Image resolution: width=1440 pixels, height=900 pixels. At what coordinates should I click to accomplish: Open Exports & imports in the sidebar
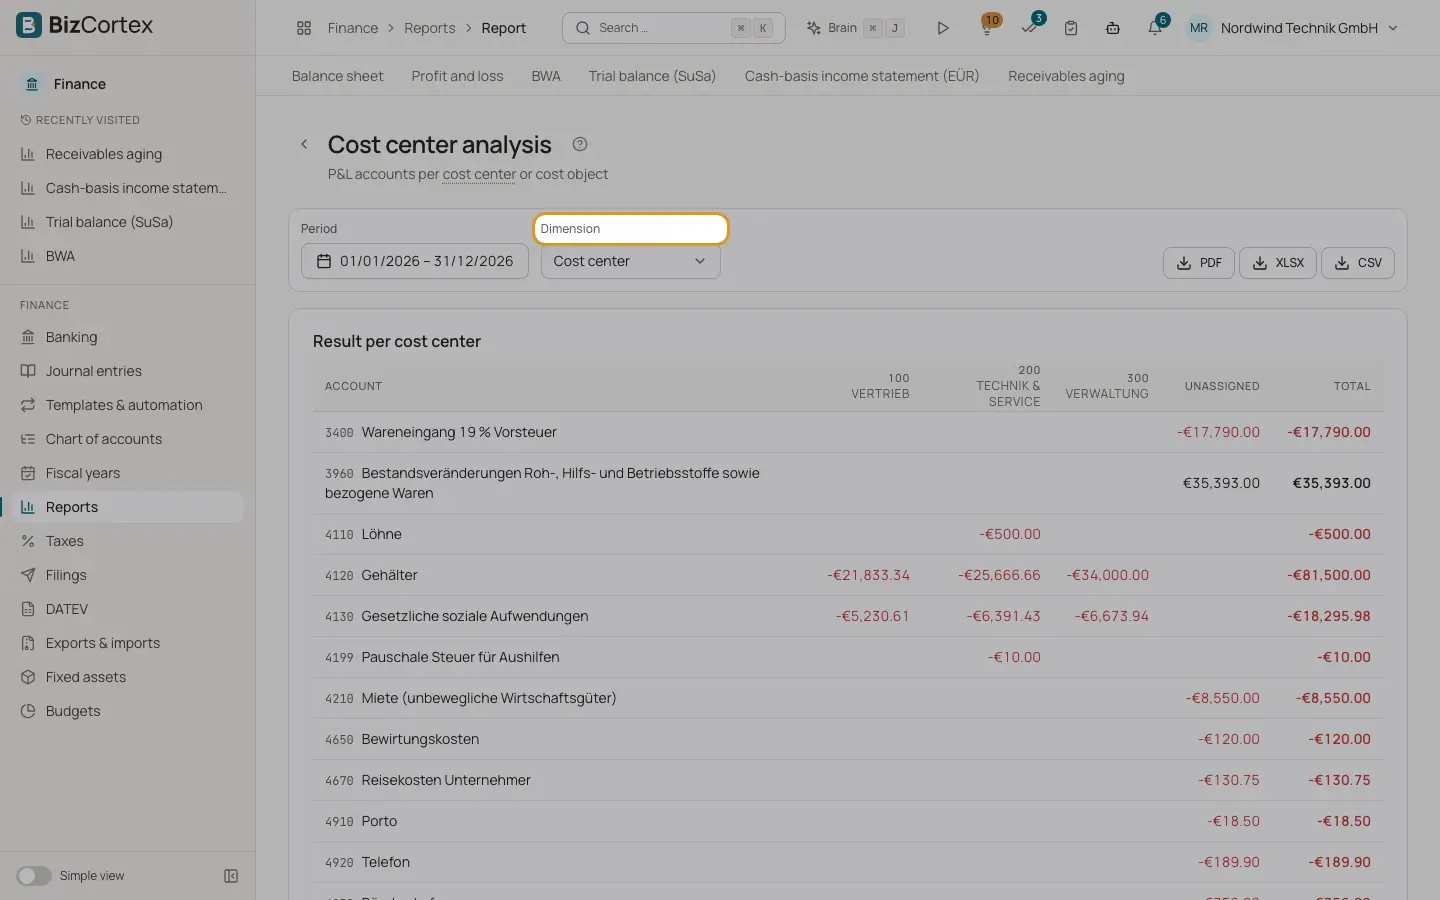click(128, 643)
